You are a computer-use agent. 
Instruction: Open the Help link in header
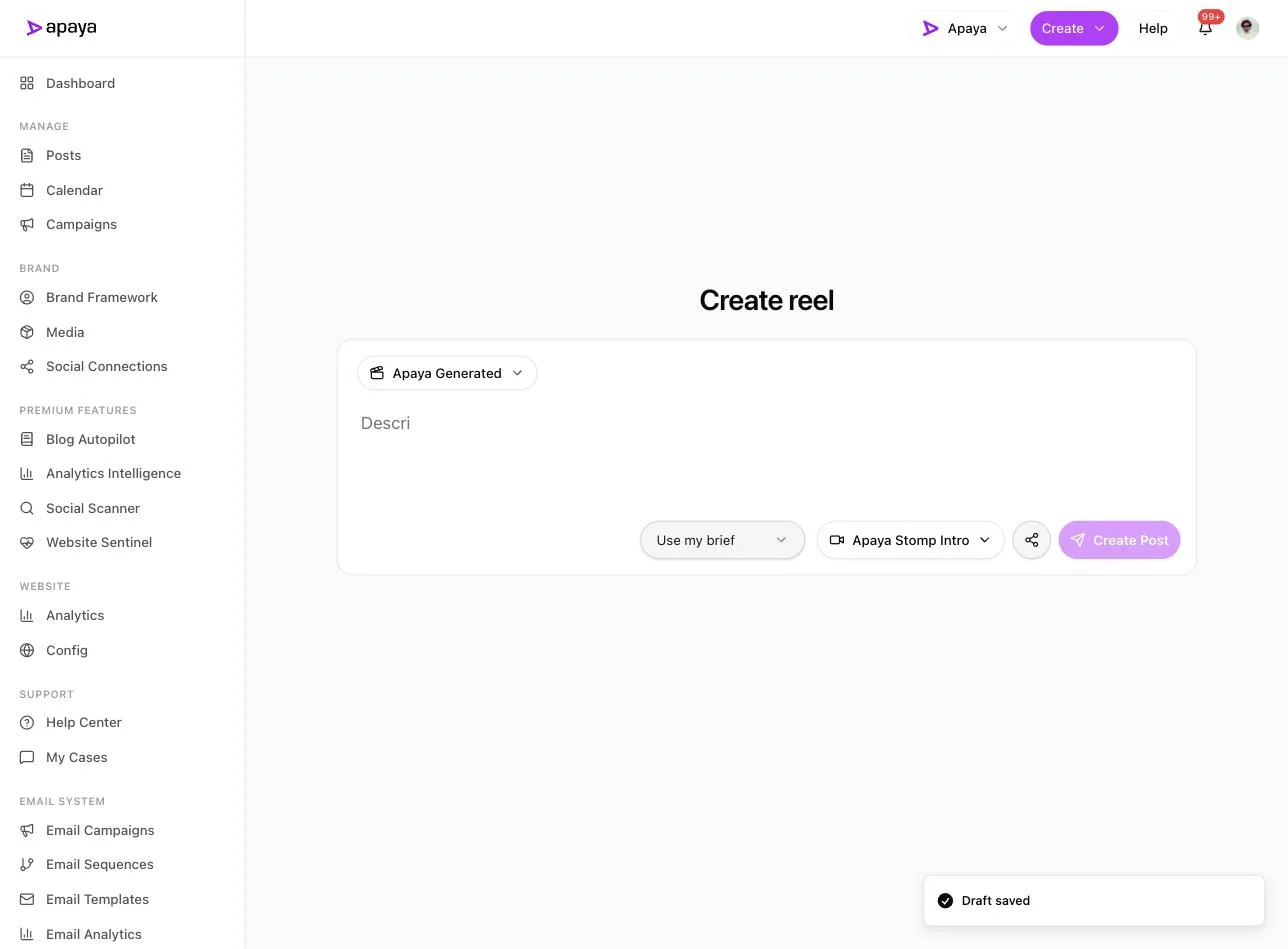pyautogui.click(x=1153, y=28)
